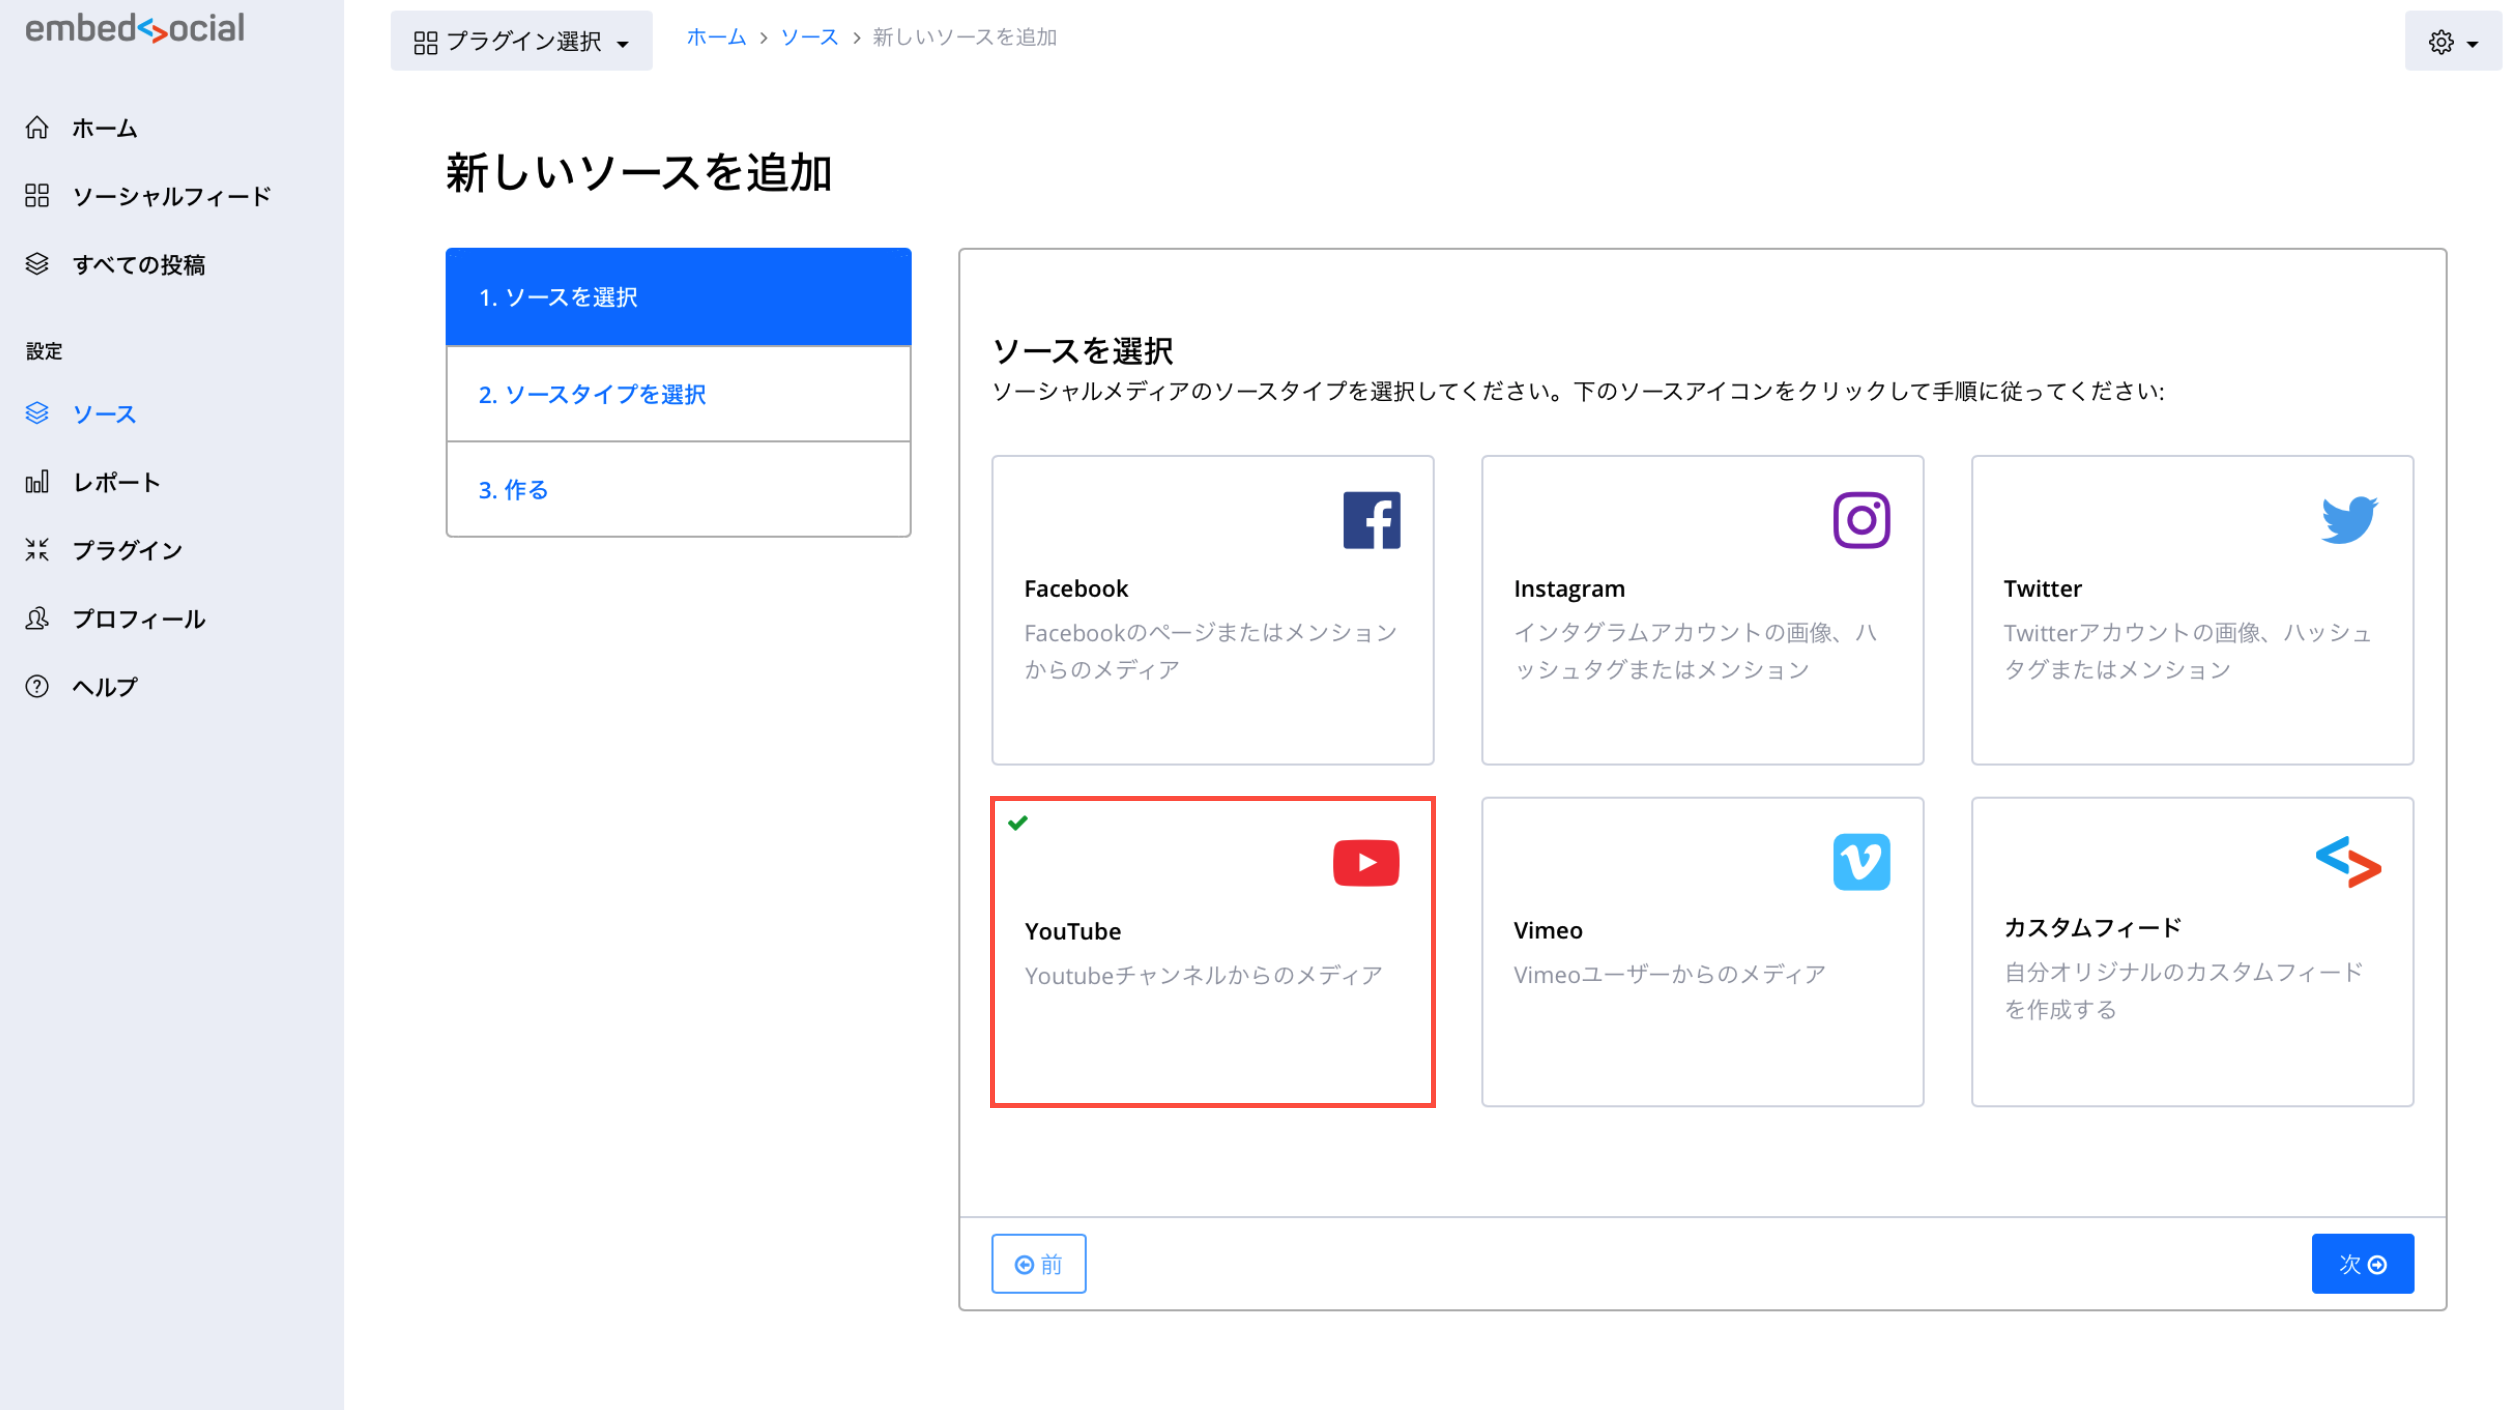Click the カスタムフィード brackets icon
This screenshot has width=2512, height=1410.
[2348, 862]
